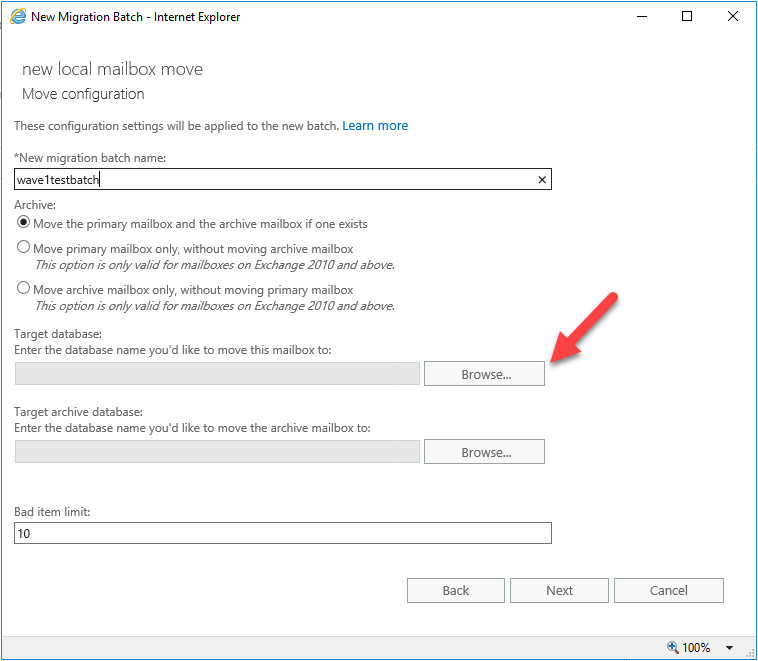758x661 pixels.
Task: Click the New migration batch name field
Action: (275, 180)
